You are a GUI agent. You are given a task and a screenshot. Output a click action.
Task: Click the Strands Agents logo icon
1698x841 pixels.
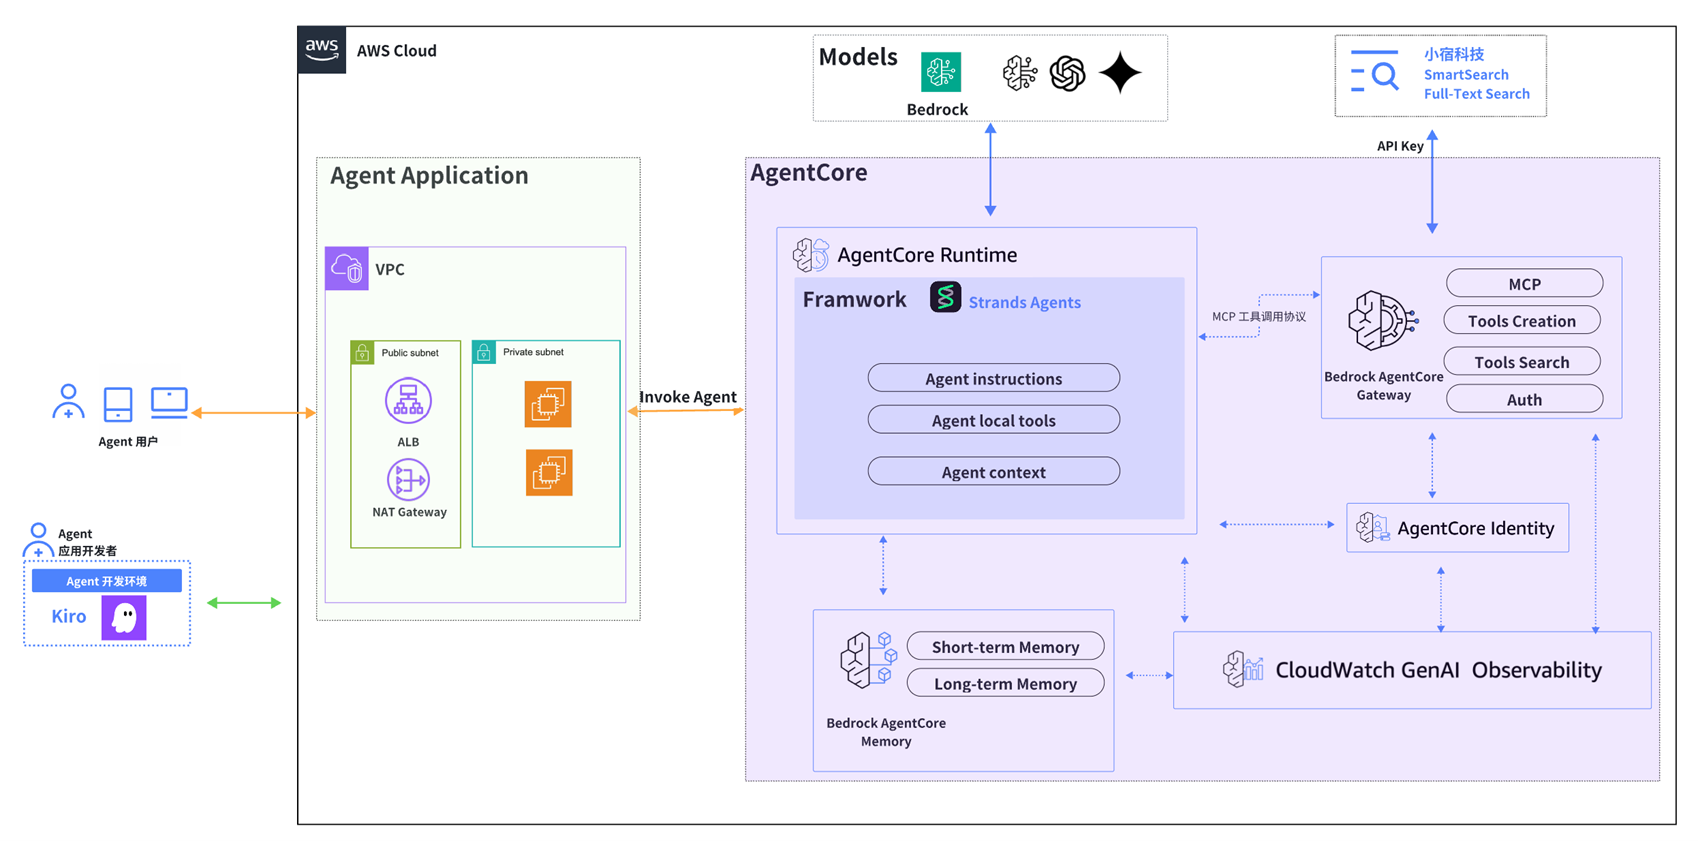coord(945,298)
